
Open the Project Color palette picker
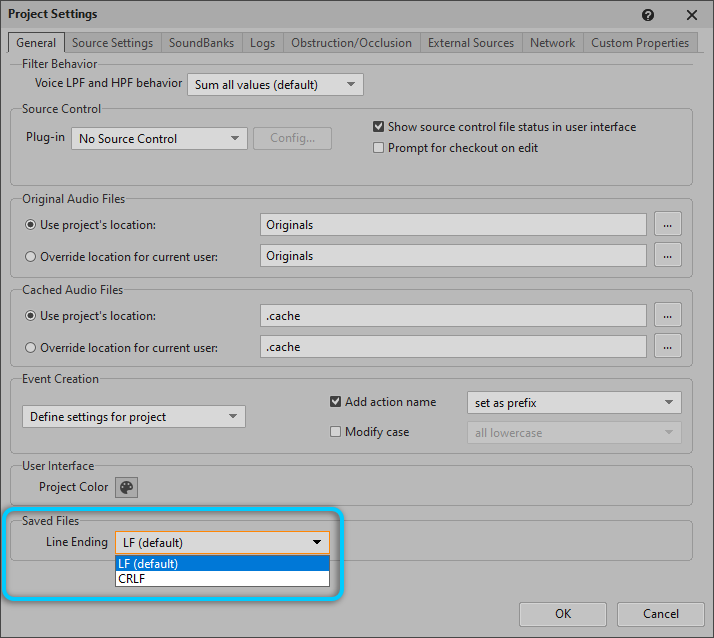[127, 487]
